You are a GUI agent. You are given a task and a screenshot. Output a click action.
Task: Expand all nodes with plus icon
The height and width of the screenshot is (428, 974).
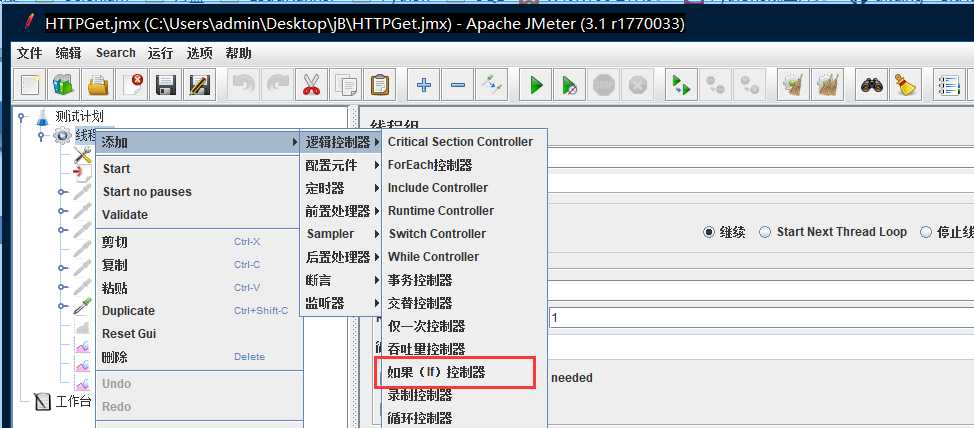click(424, 84)
